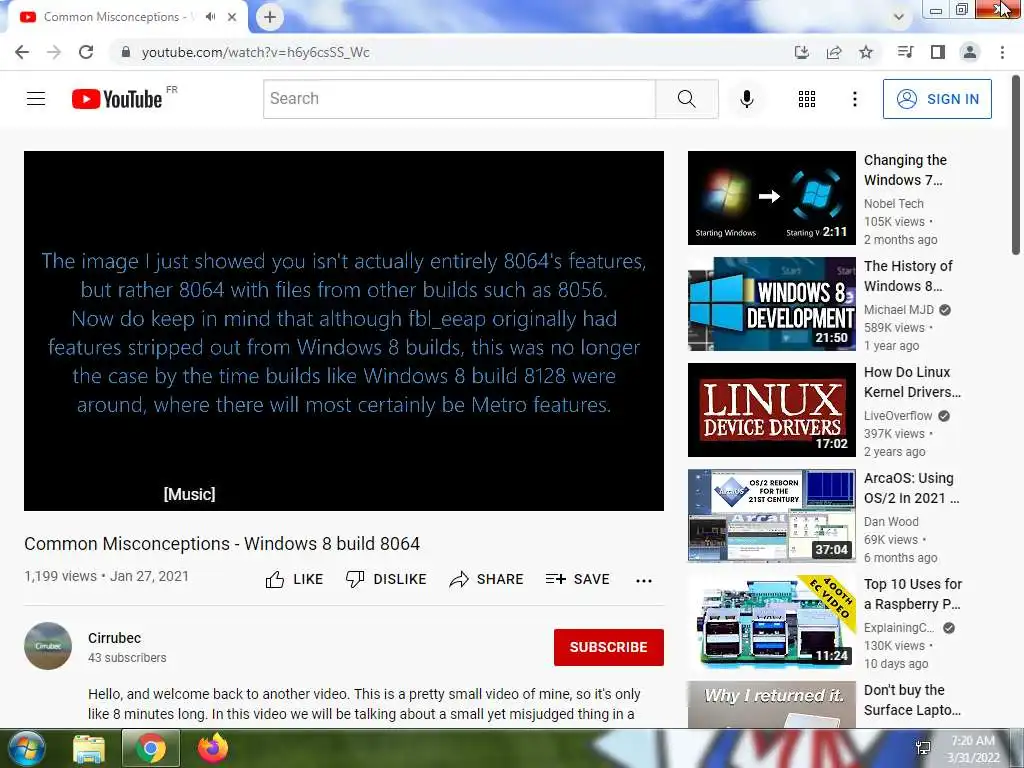Open the YouTube apps grid

807,99
